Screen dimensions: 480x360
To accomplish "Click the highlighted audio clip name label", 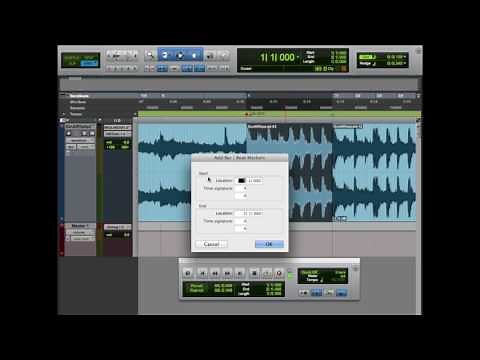I will click(262, 127).
